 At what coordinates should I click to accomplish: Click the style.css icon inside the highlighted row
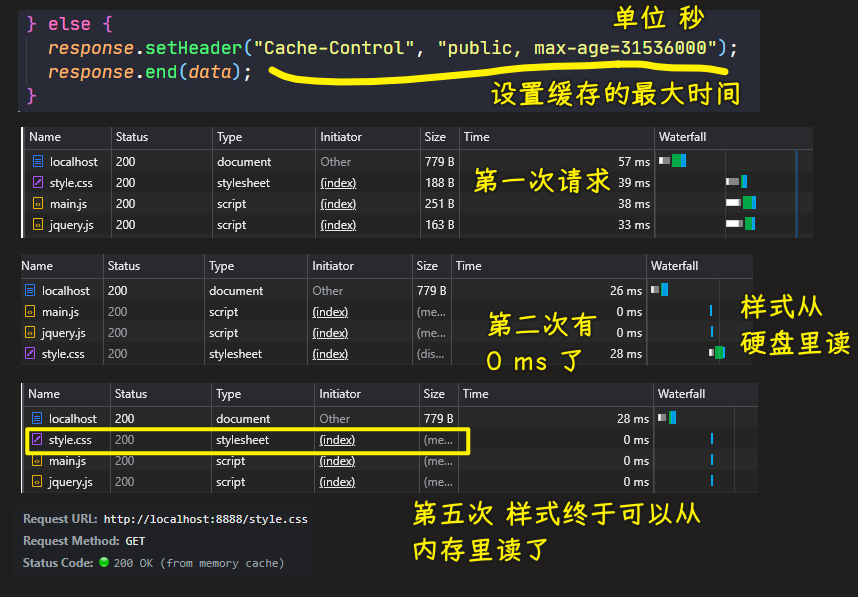[37, 439]
